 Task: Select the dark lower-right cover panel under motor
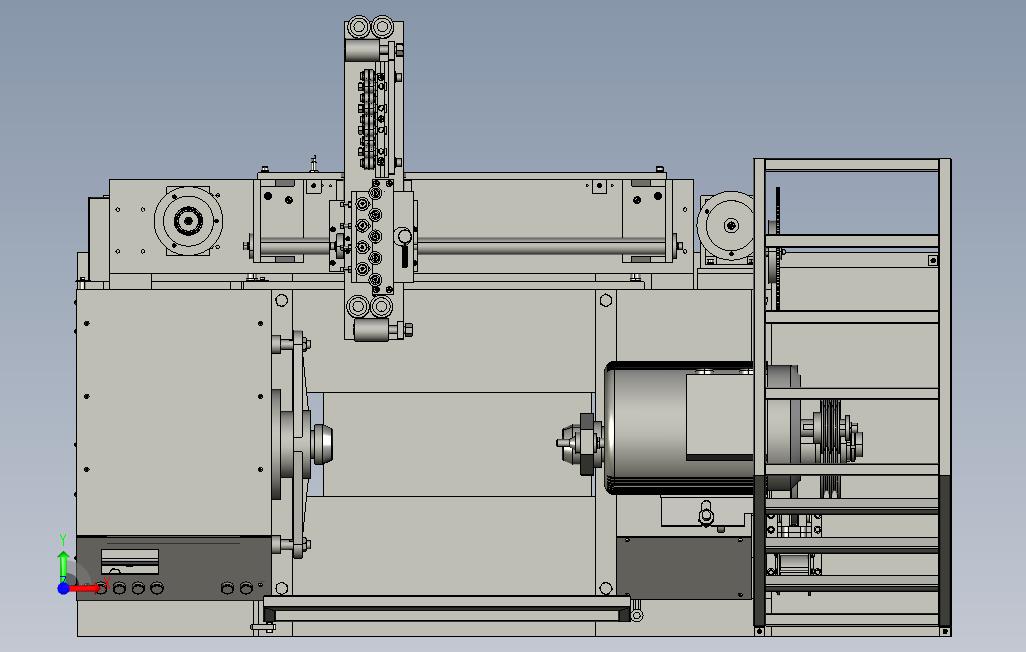pyautogui.click(x=684, y=568)
